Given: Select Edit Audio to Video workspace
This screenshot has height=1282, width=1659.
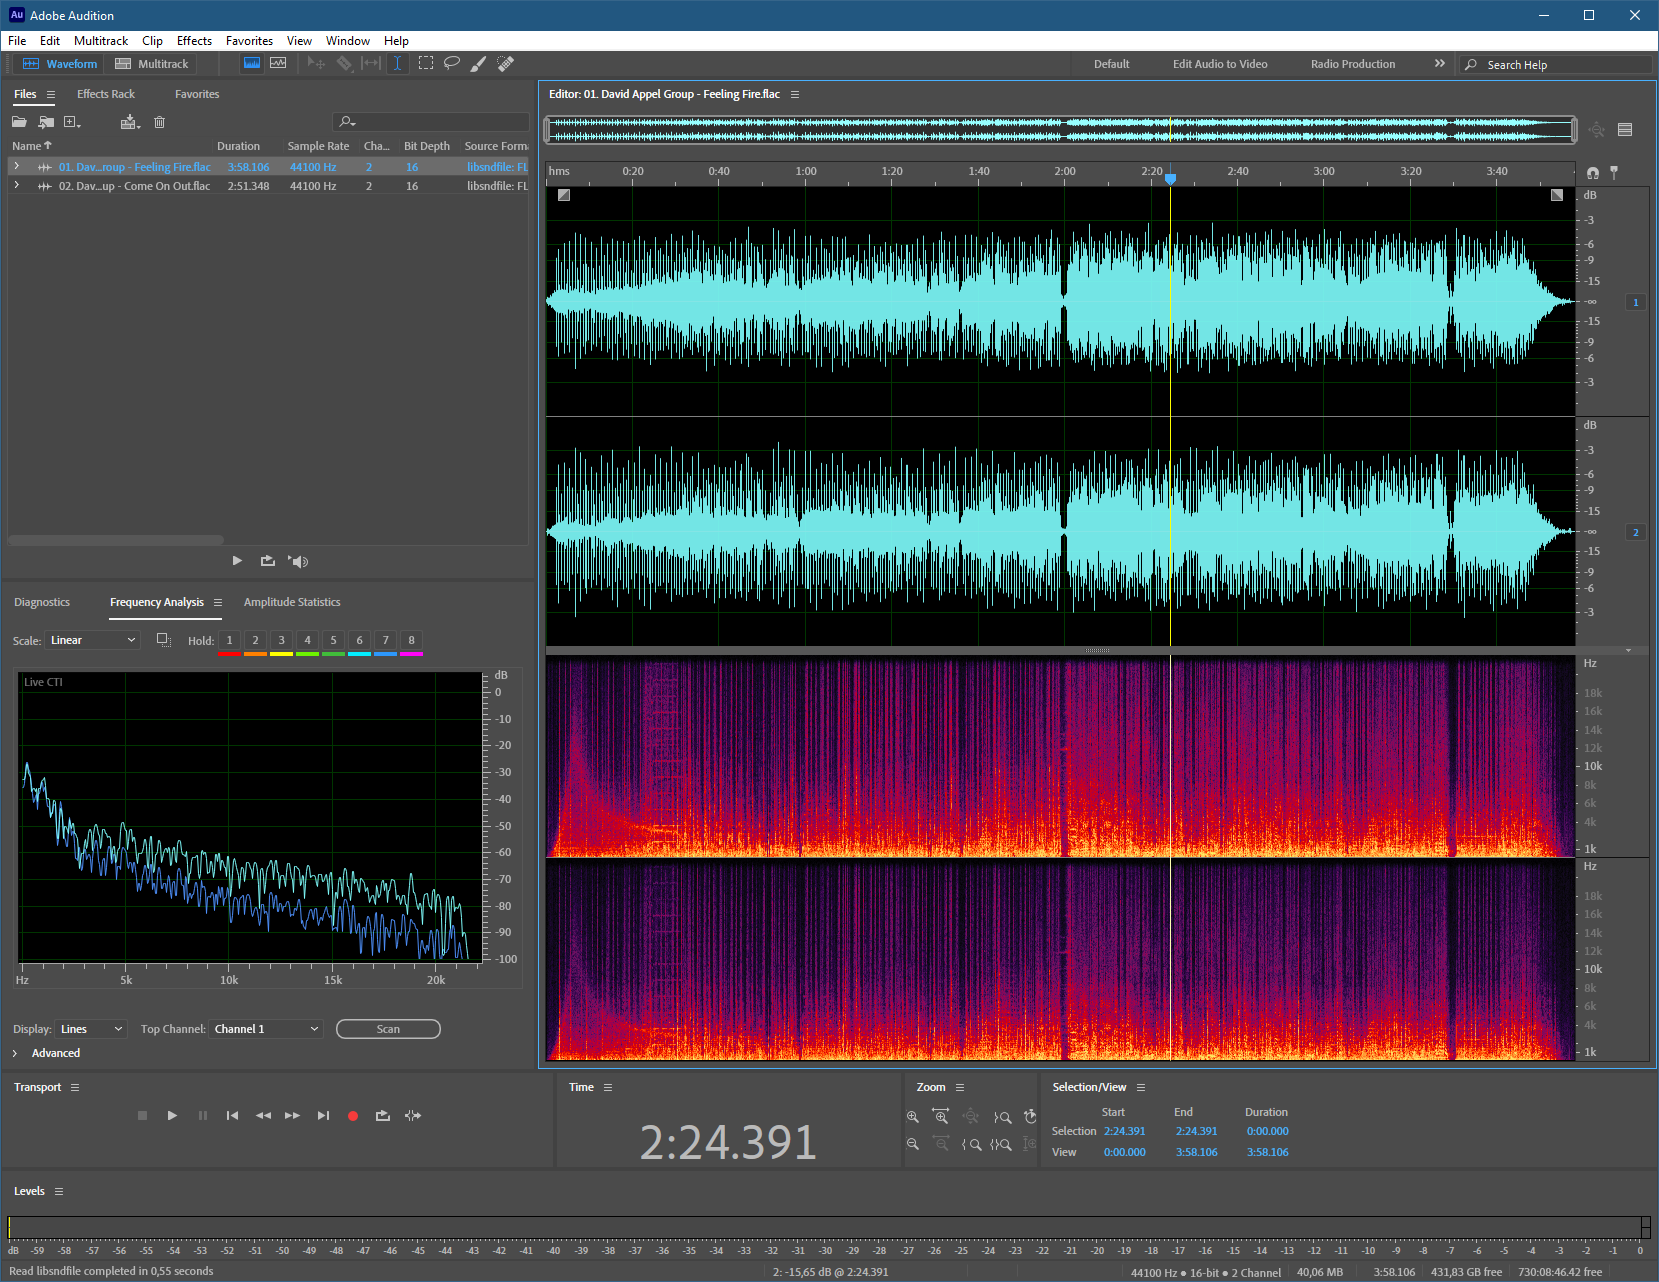Looking at the screenshot, I should [x=1220, y=64].
